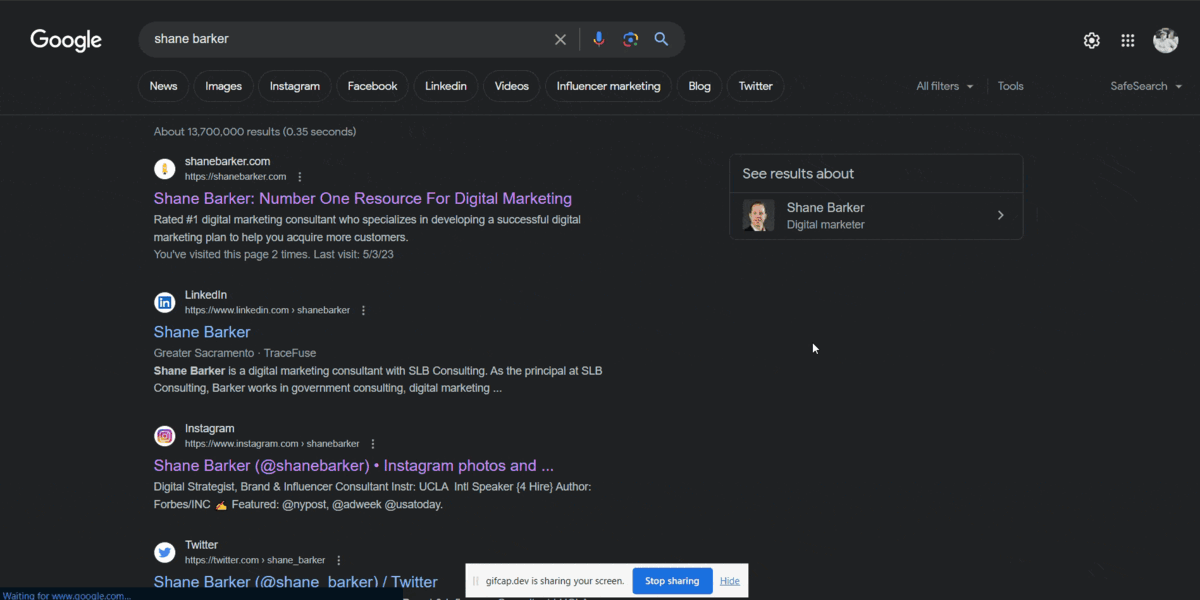
Task: Open the LinkedIn Shane Barker result title
Action: coord(202,332)
